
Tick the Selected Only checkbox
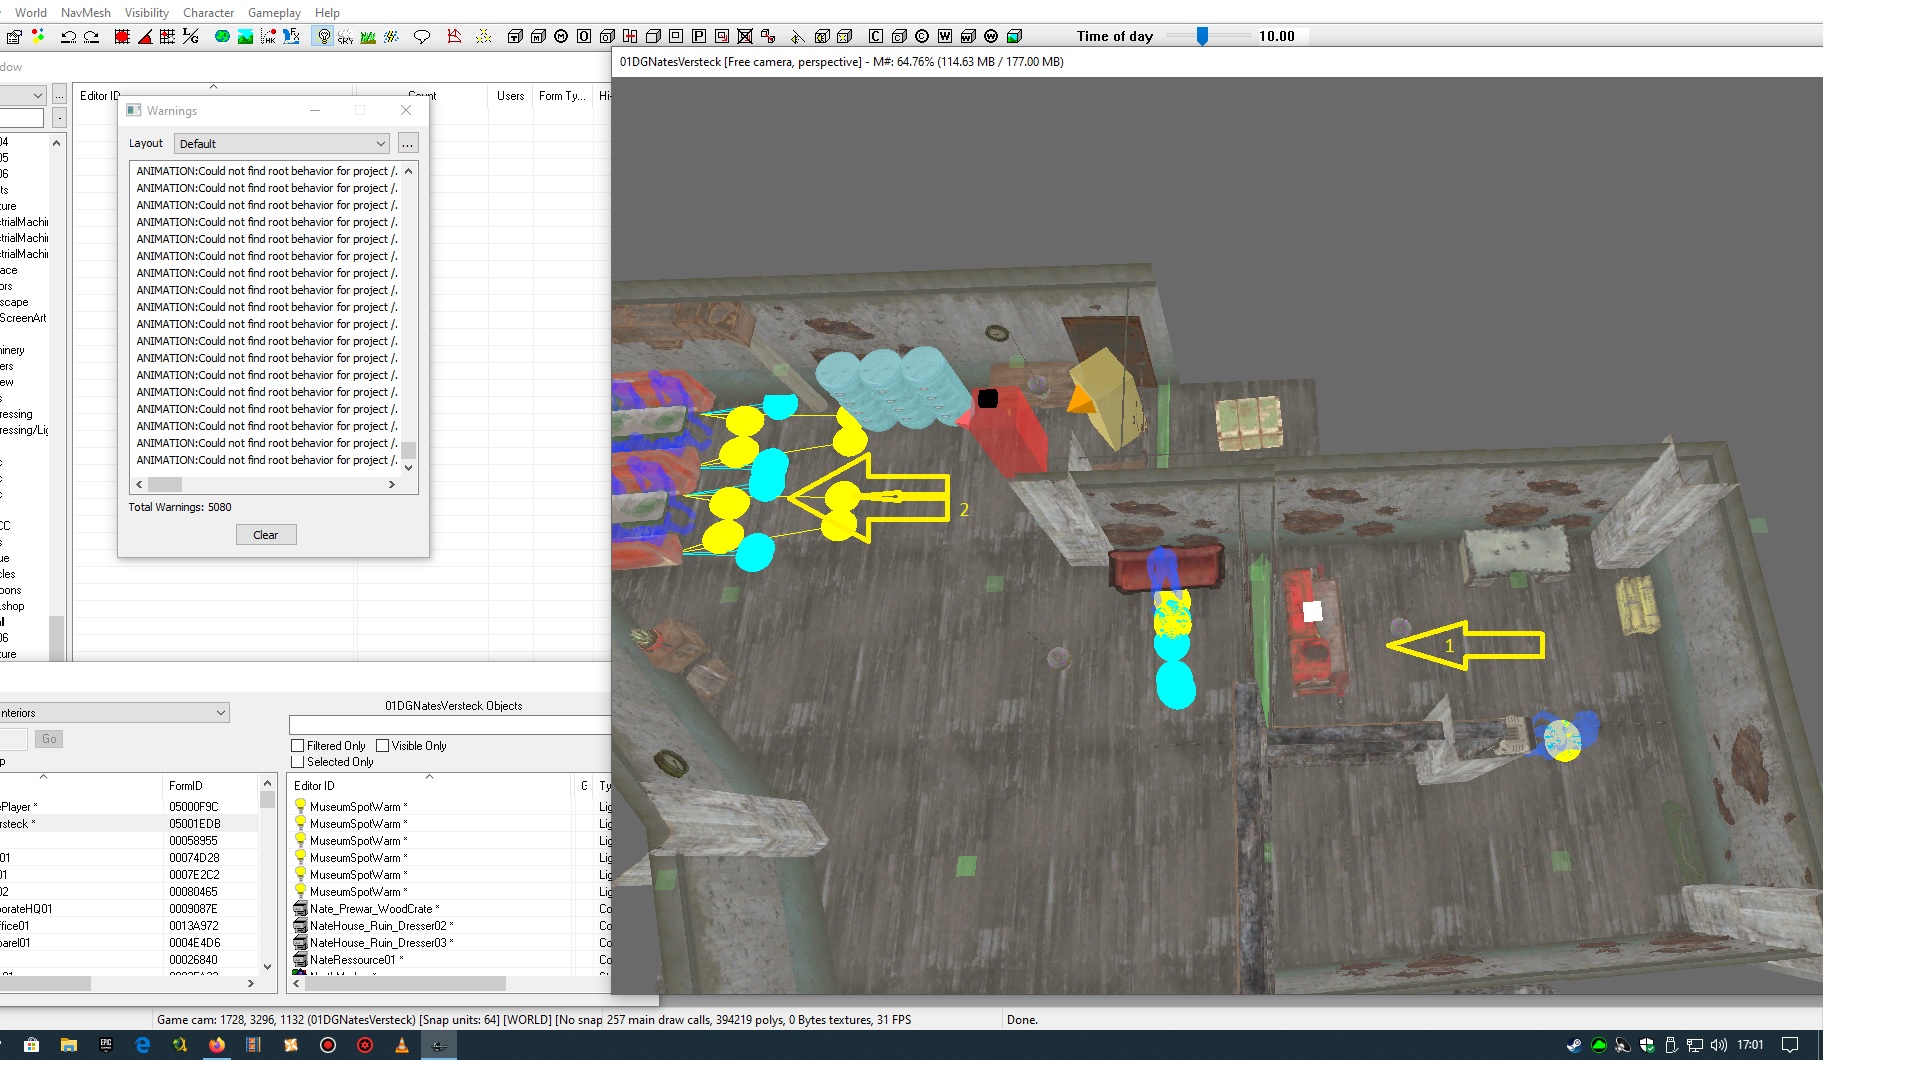point(298,762)
